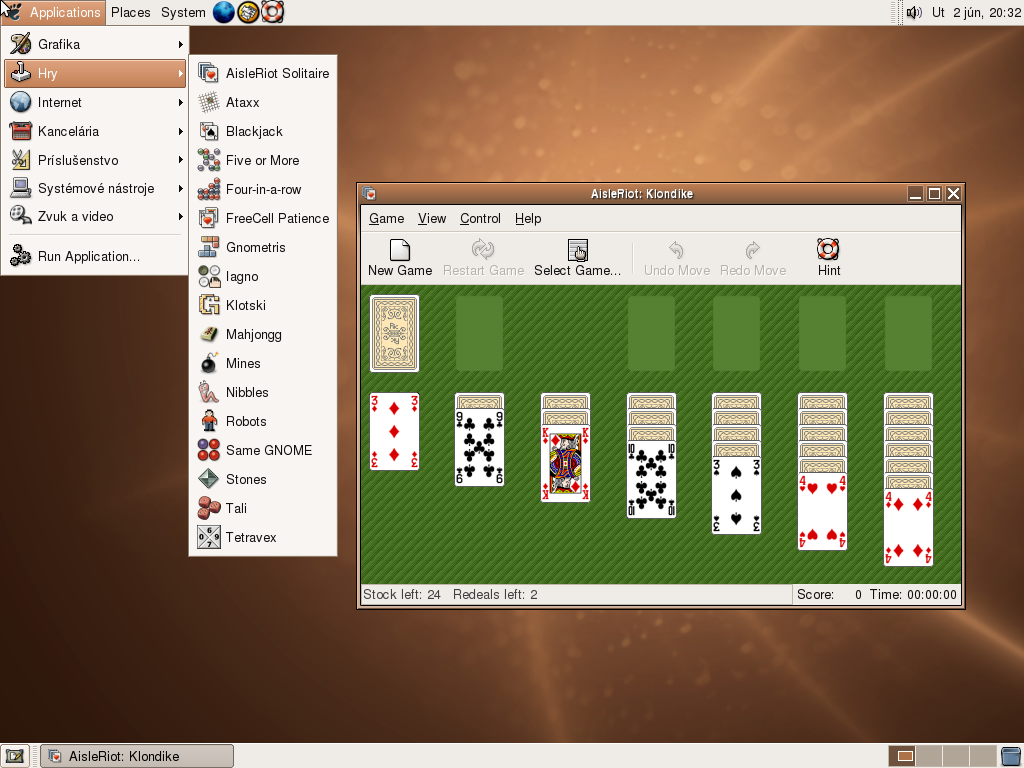The image size is (1024, 768).
Task: Expand the Systémové nástroje submenu
Action: tap(95, 189)
